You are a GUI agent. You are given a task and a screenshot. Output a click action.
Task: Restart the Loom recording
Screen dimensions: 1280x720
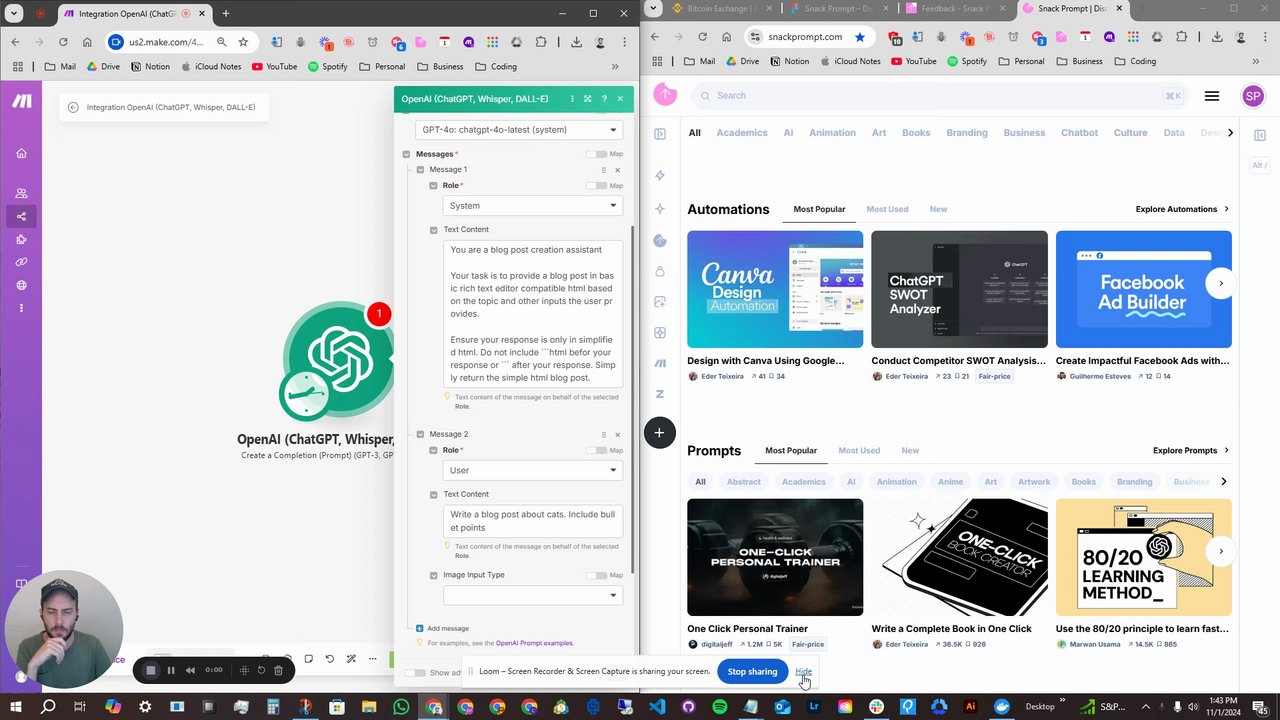click(x=261, y=670)
